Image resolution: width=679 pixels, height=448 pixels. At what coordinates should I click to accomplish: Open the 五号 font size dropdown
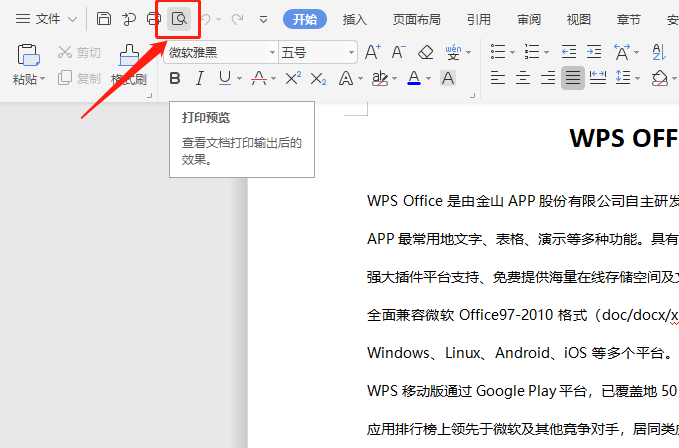(351, 53)
